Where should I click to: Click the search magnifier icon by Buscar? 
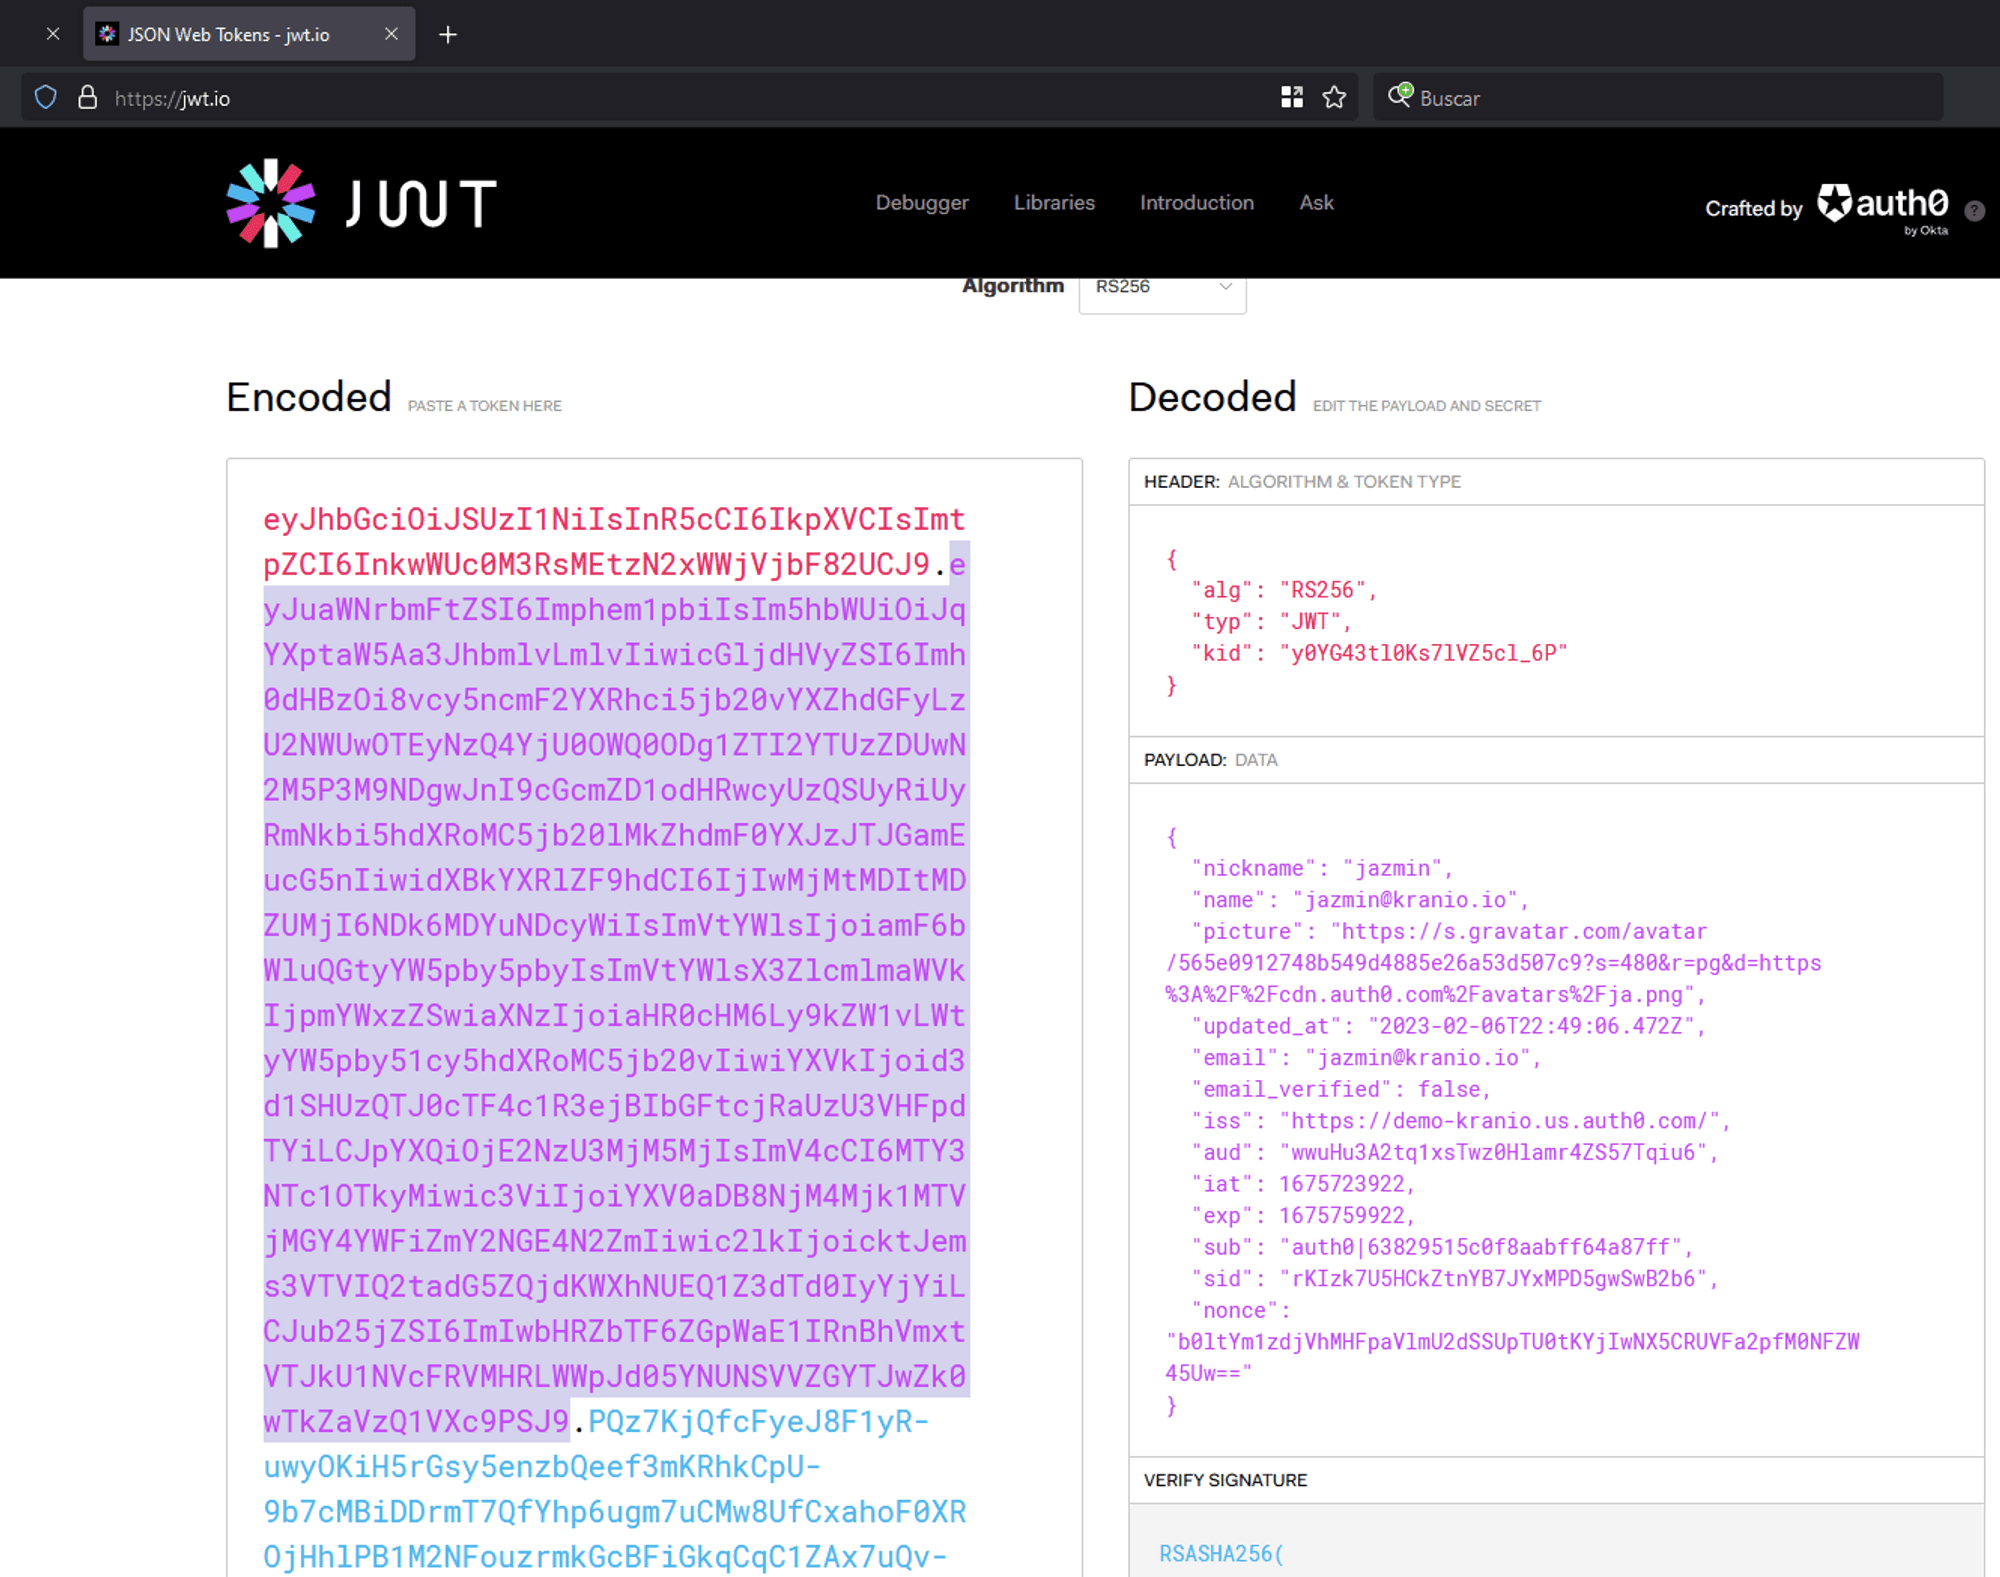point(1400,96)
